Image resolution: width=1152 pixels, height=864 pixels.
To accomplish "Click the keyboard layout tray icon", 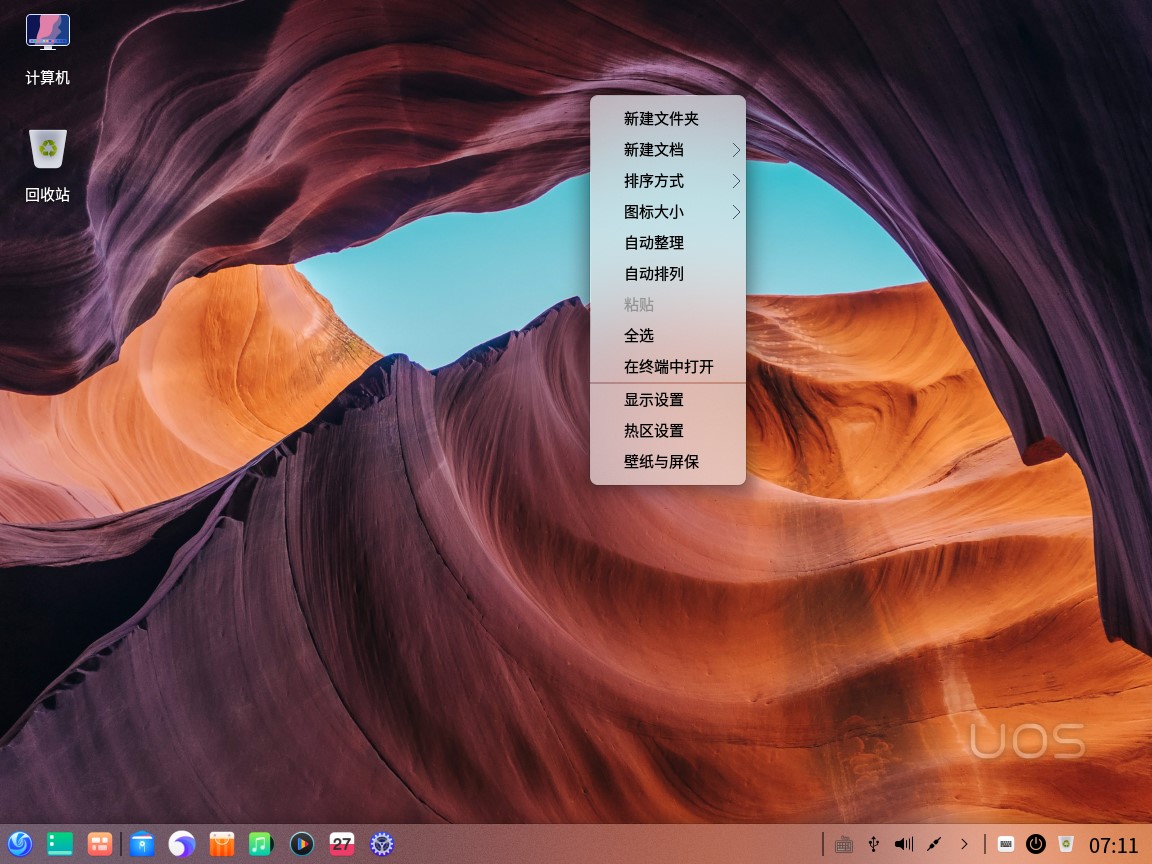I will 843,844.
